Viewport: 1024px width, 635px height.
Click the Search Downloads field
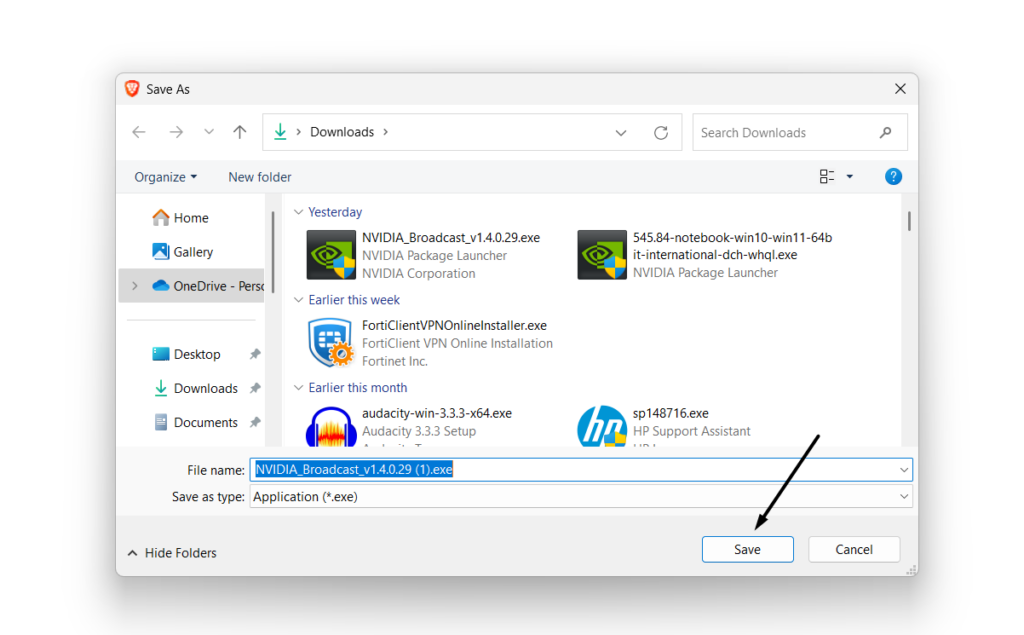(x=785, y=132)
